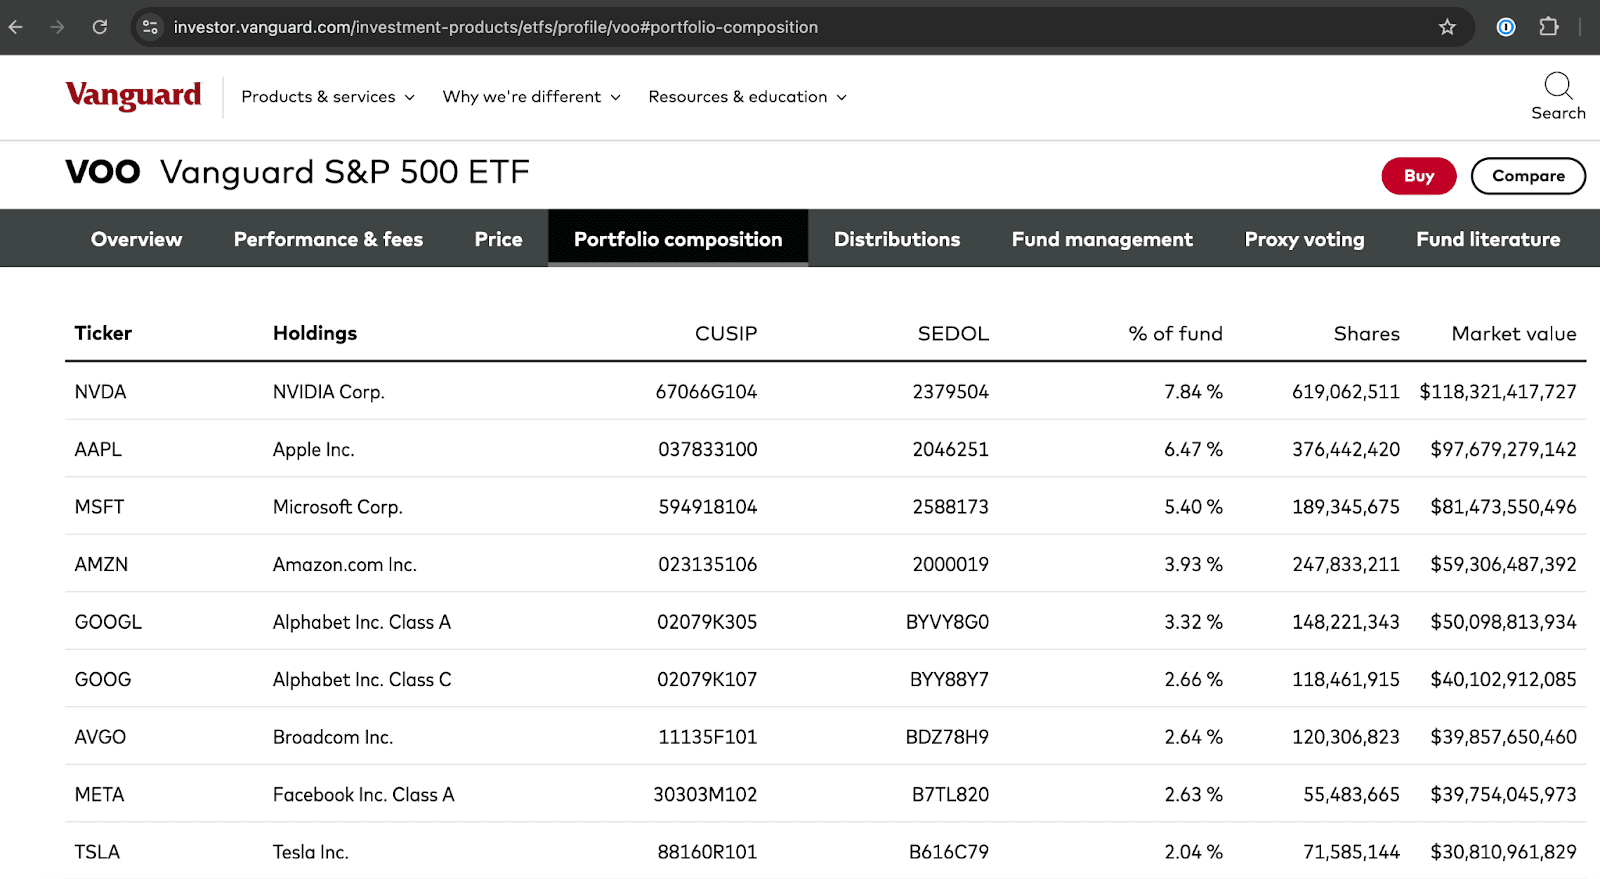Open the Fund management tab
Viewport: 1600px width, 879px height.
pyautogui.click(x=1102, y=239)
